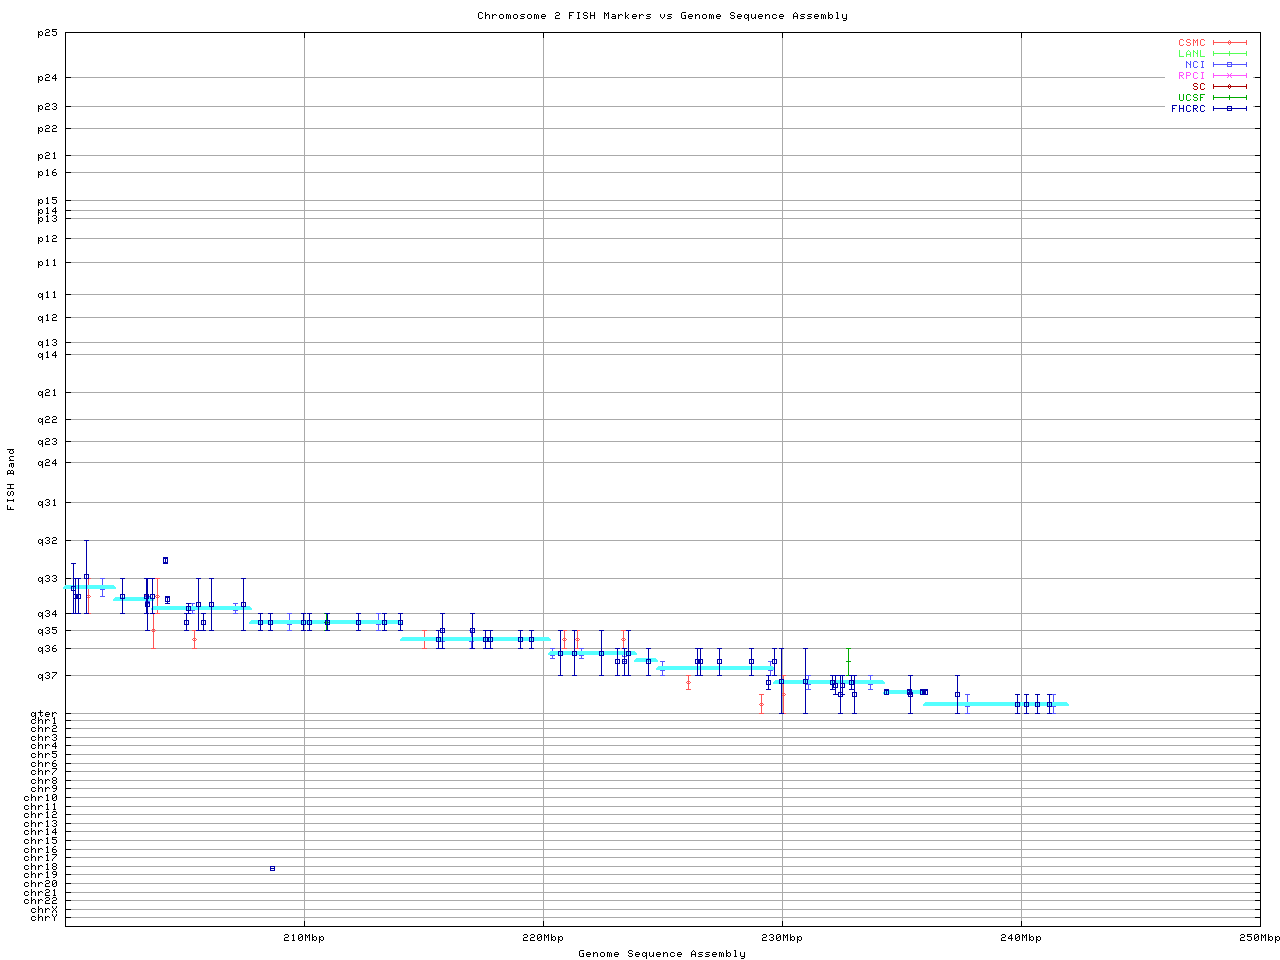Click the CSMC red line symbol in legend

point(1229,43)
